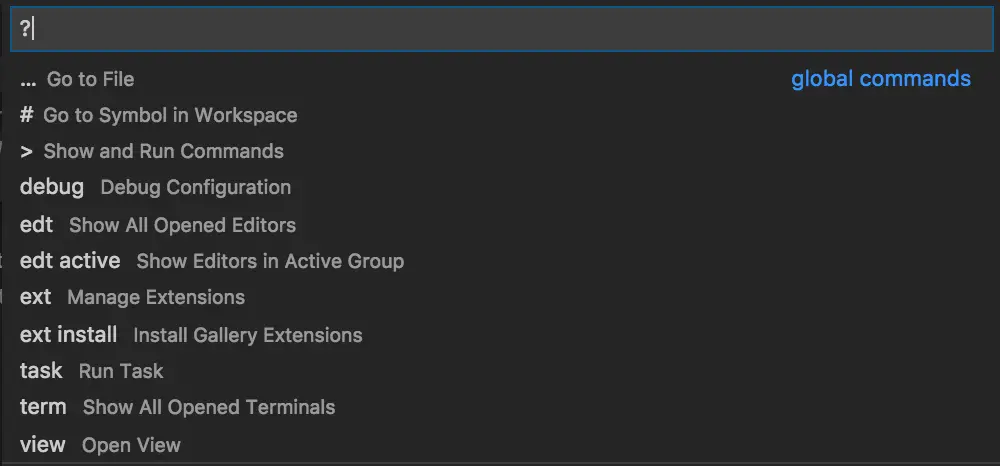This screenshot has width=1000, height=466.
Task: Pick Show and Run Commands
Action: tap(163, 151)
